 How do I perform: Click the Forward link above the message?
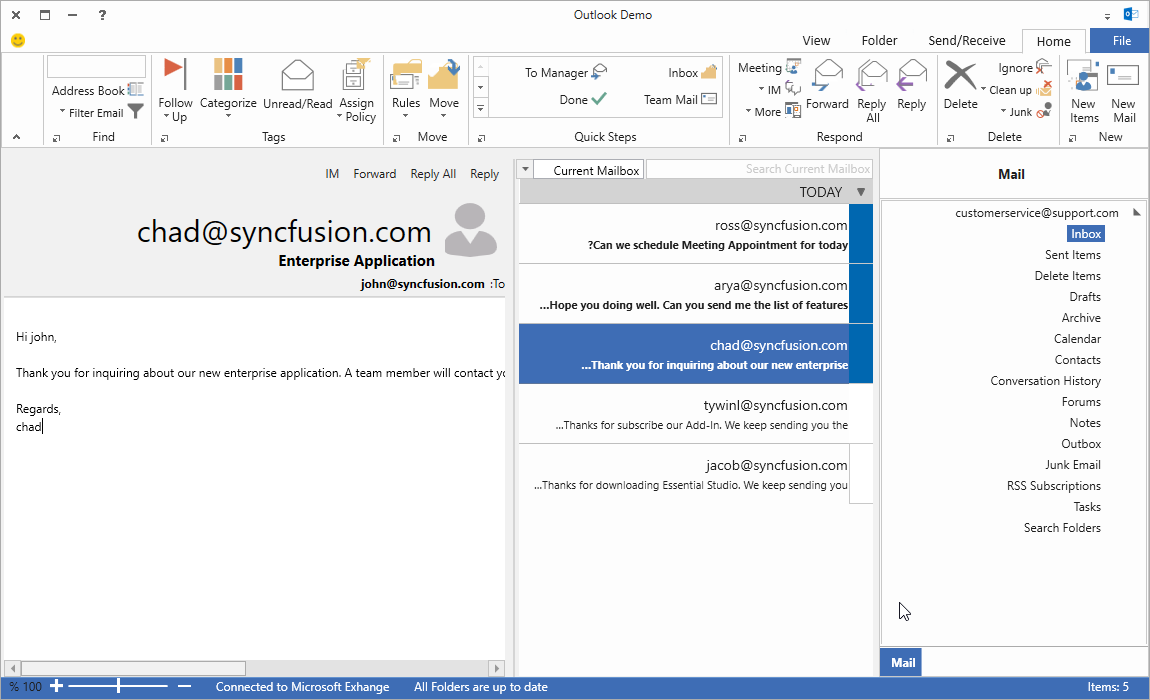[374, 173]
